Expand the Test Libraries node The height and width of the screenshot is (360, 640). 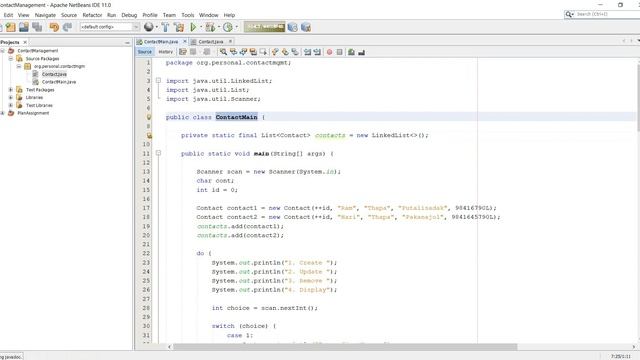click(x=11, y=105)
